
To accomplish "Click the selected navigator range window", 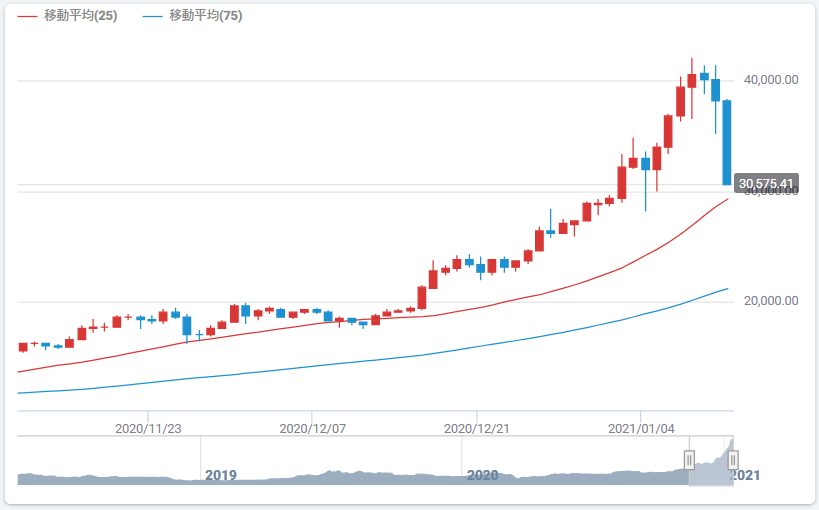I will (x=711, y=461).
